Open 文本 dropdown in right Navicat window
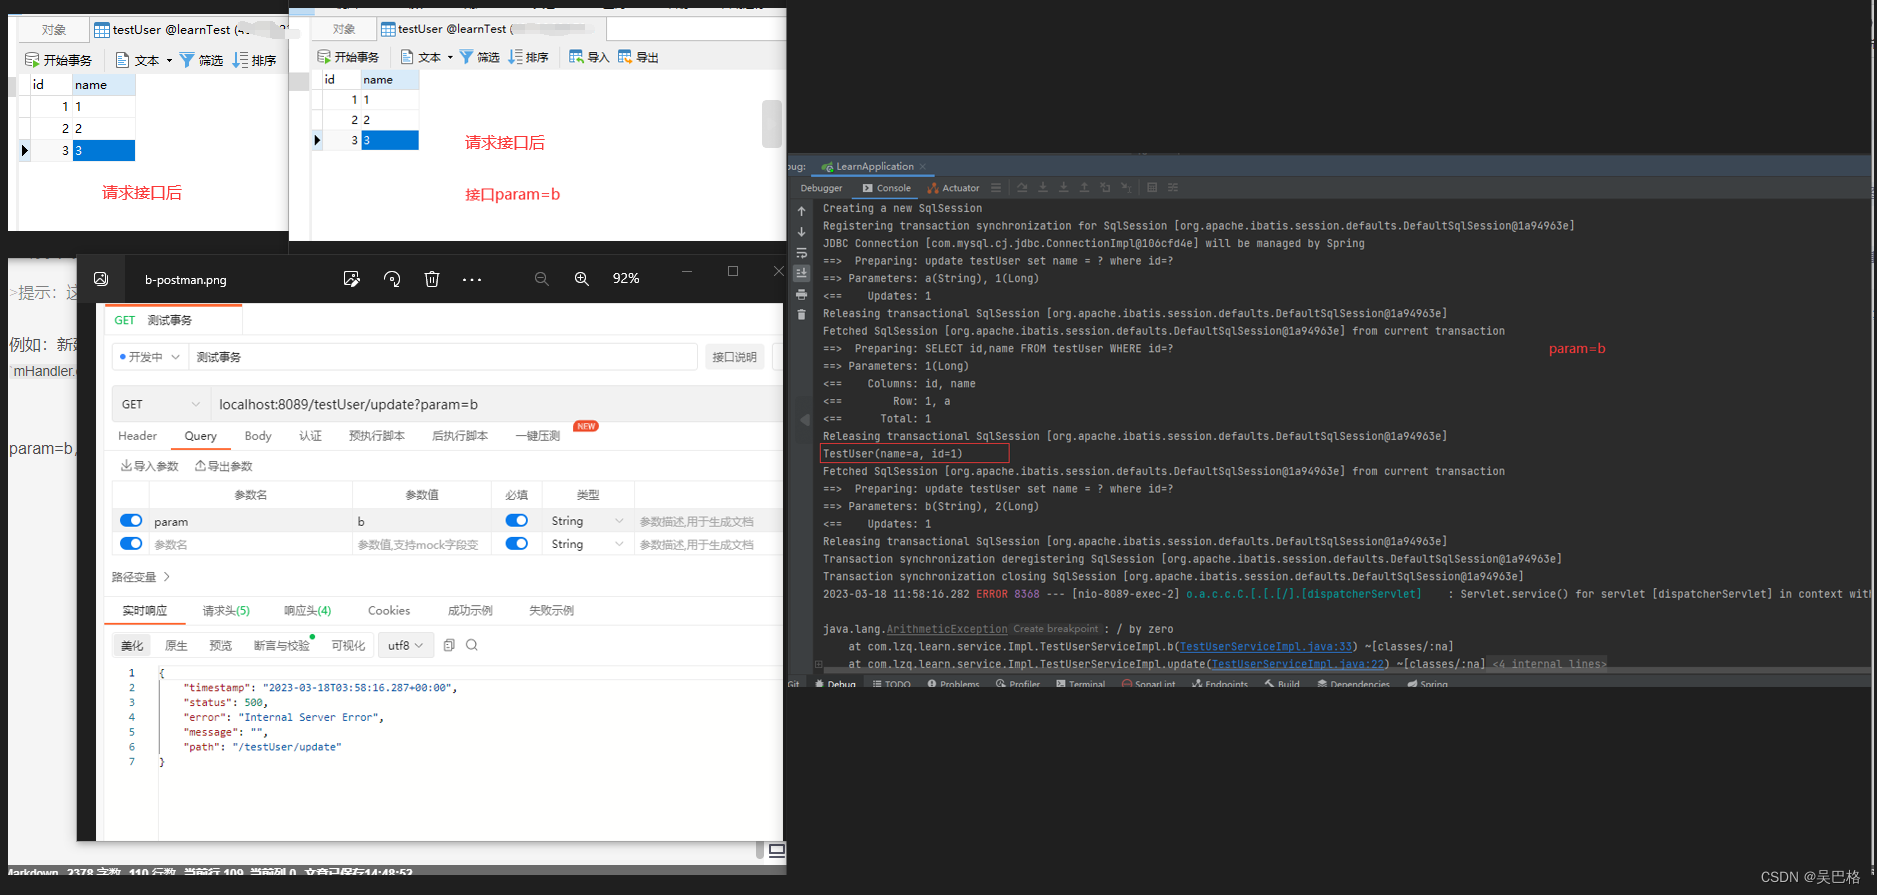 [427, 57]
